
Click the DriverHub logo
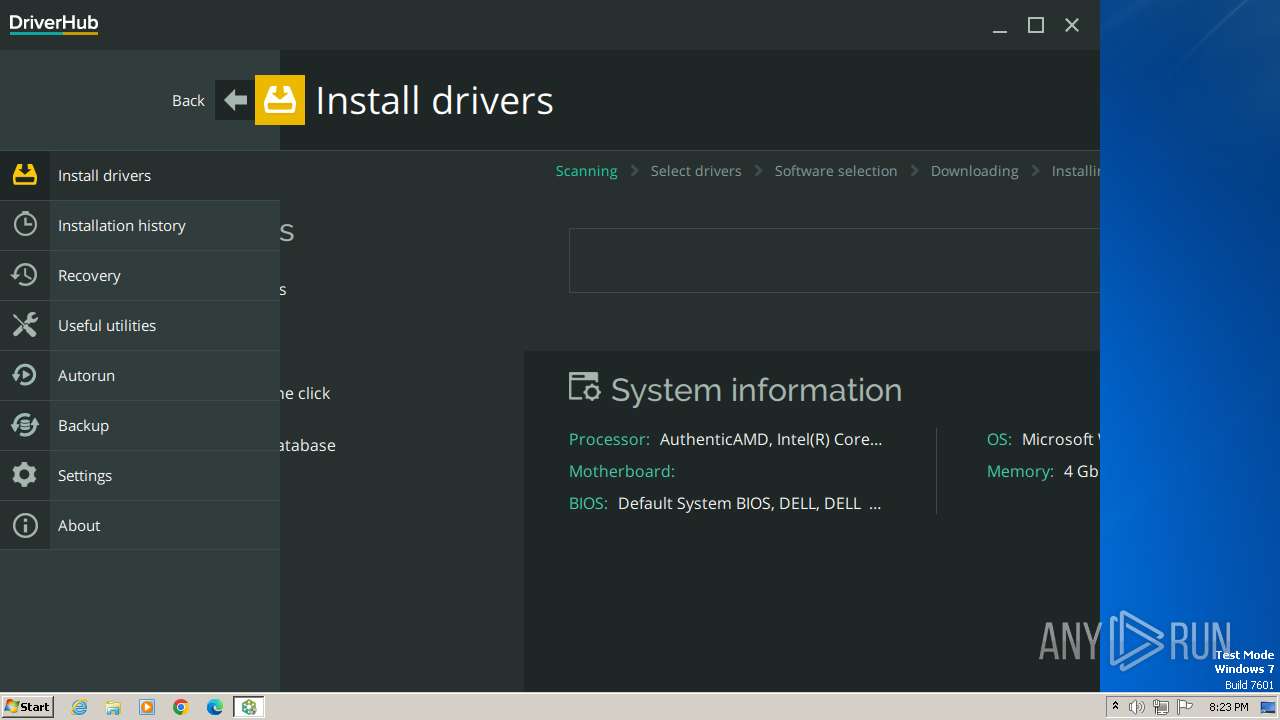tap(54, 24)
